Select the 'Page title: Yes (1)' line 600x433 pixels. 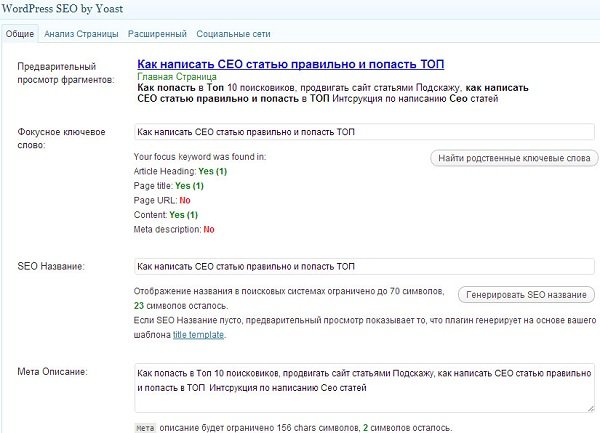pos(168,186)
